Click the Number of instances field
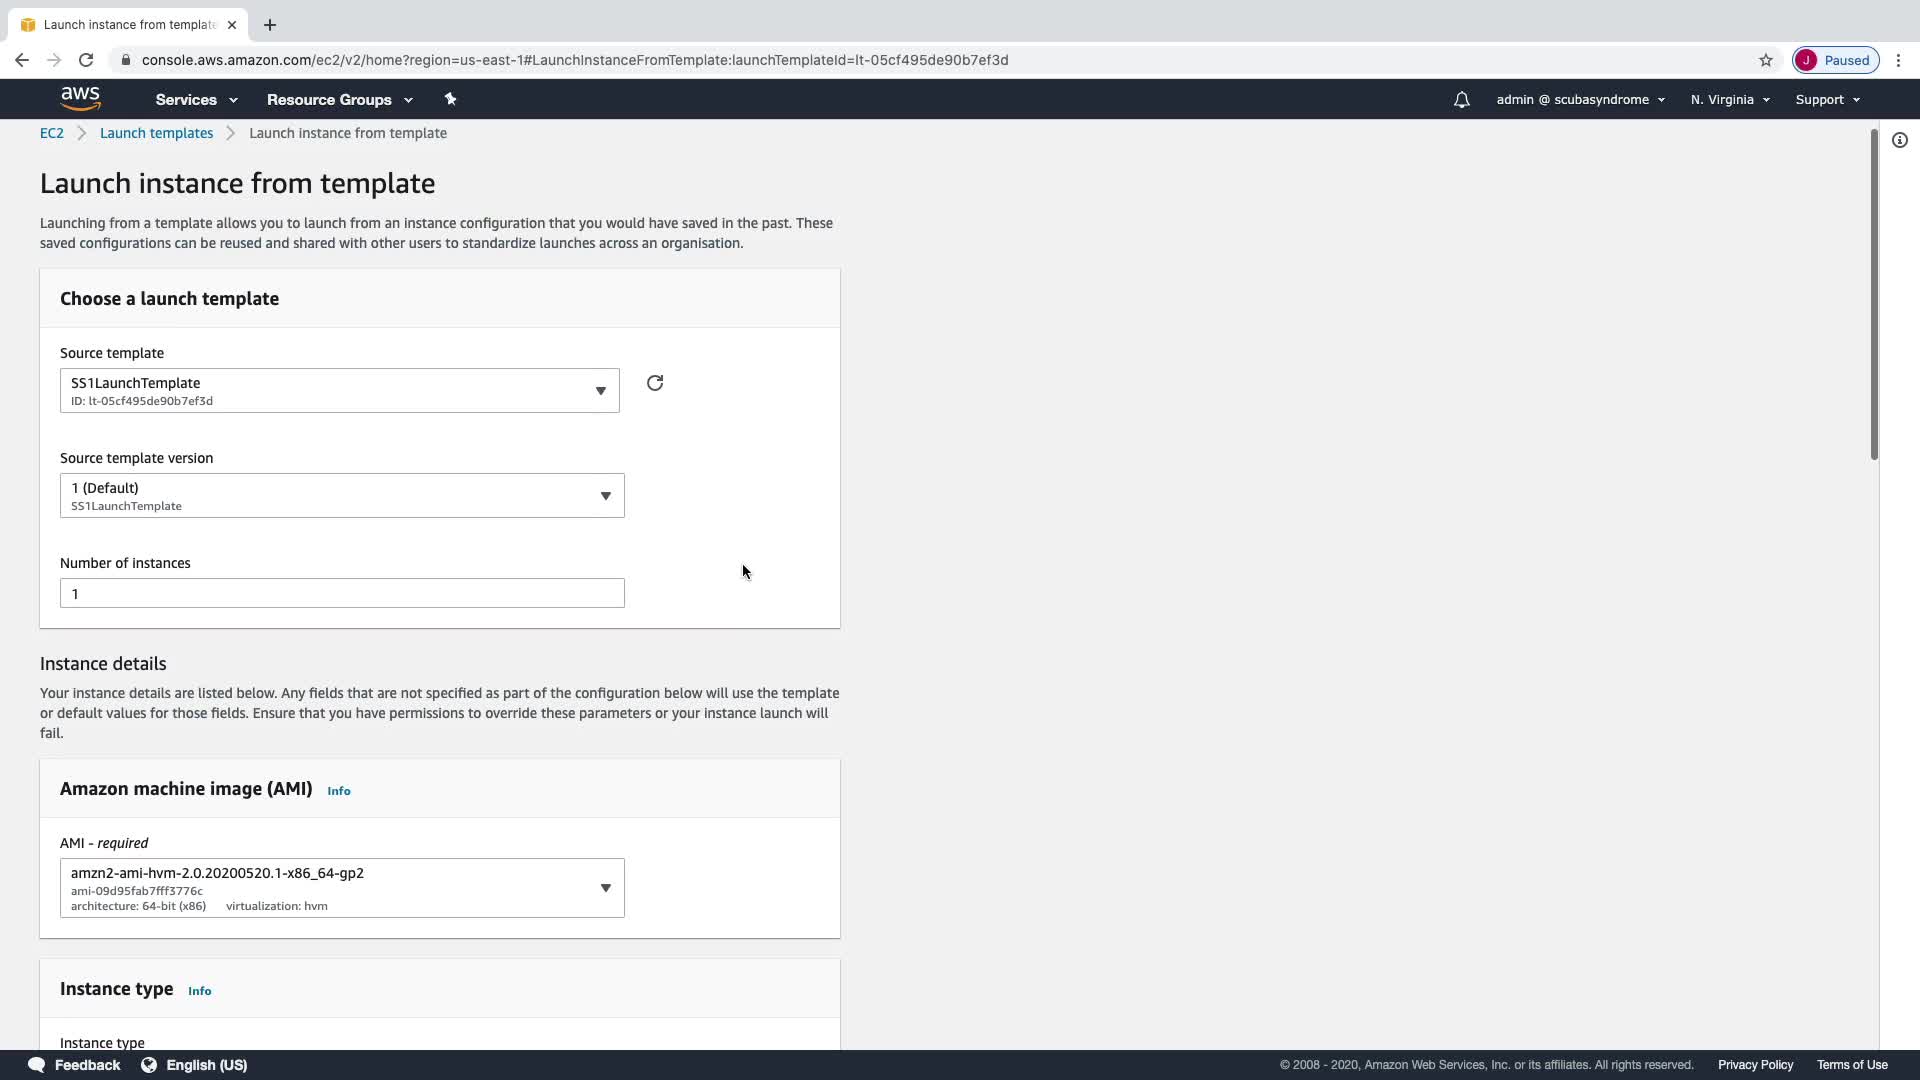Screen dimensions: 1920x1080 pyautogui.click(x=341, y=594)
